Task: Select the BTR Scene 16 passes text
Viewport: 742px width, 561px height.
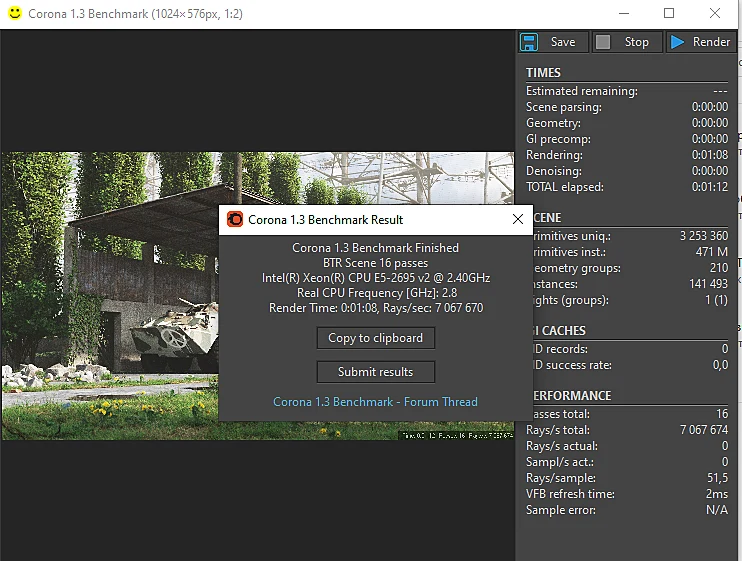Action: [x=375, y=263]
